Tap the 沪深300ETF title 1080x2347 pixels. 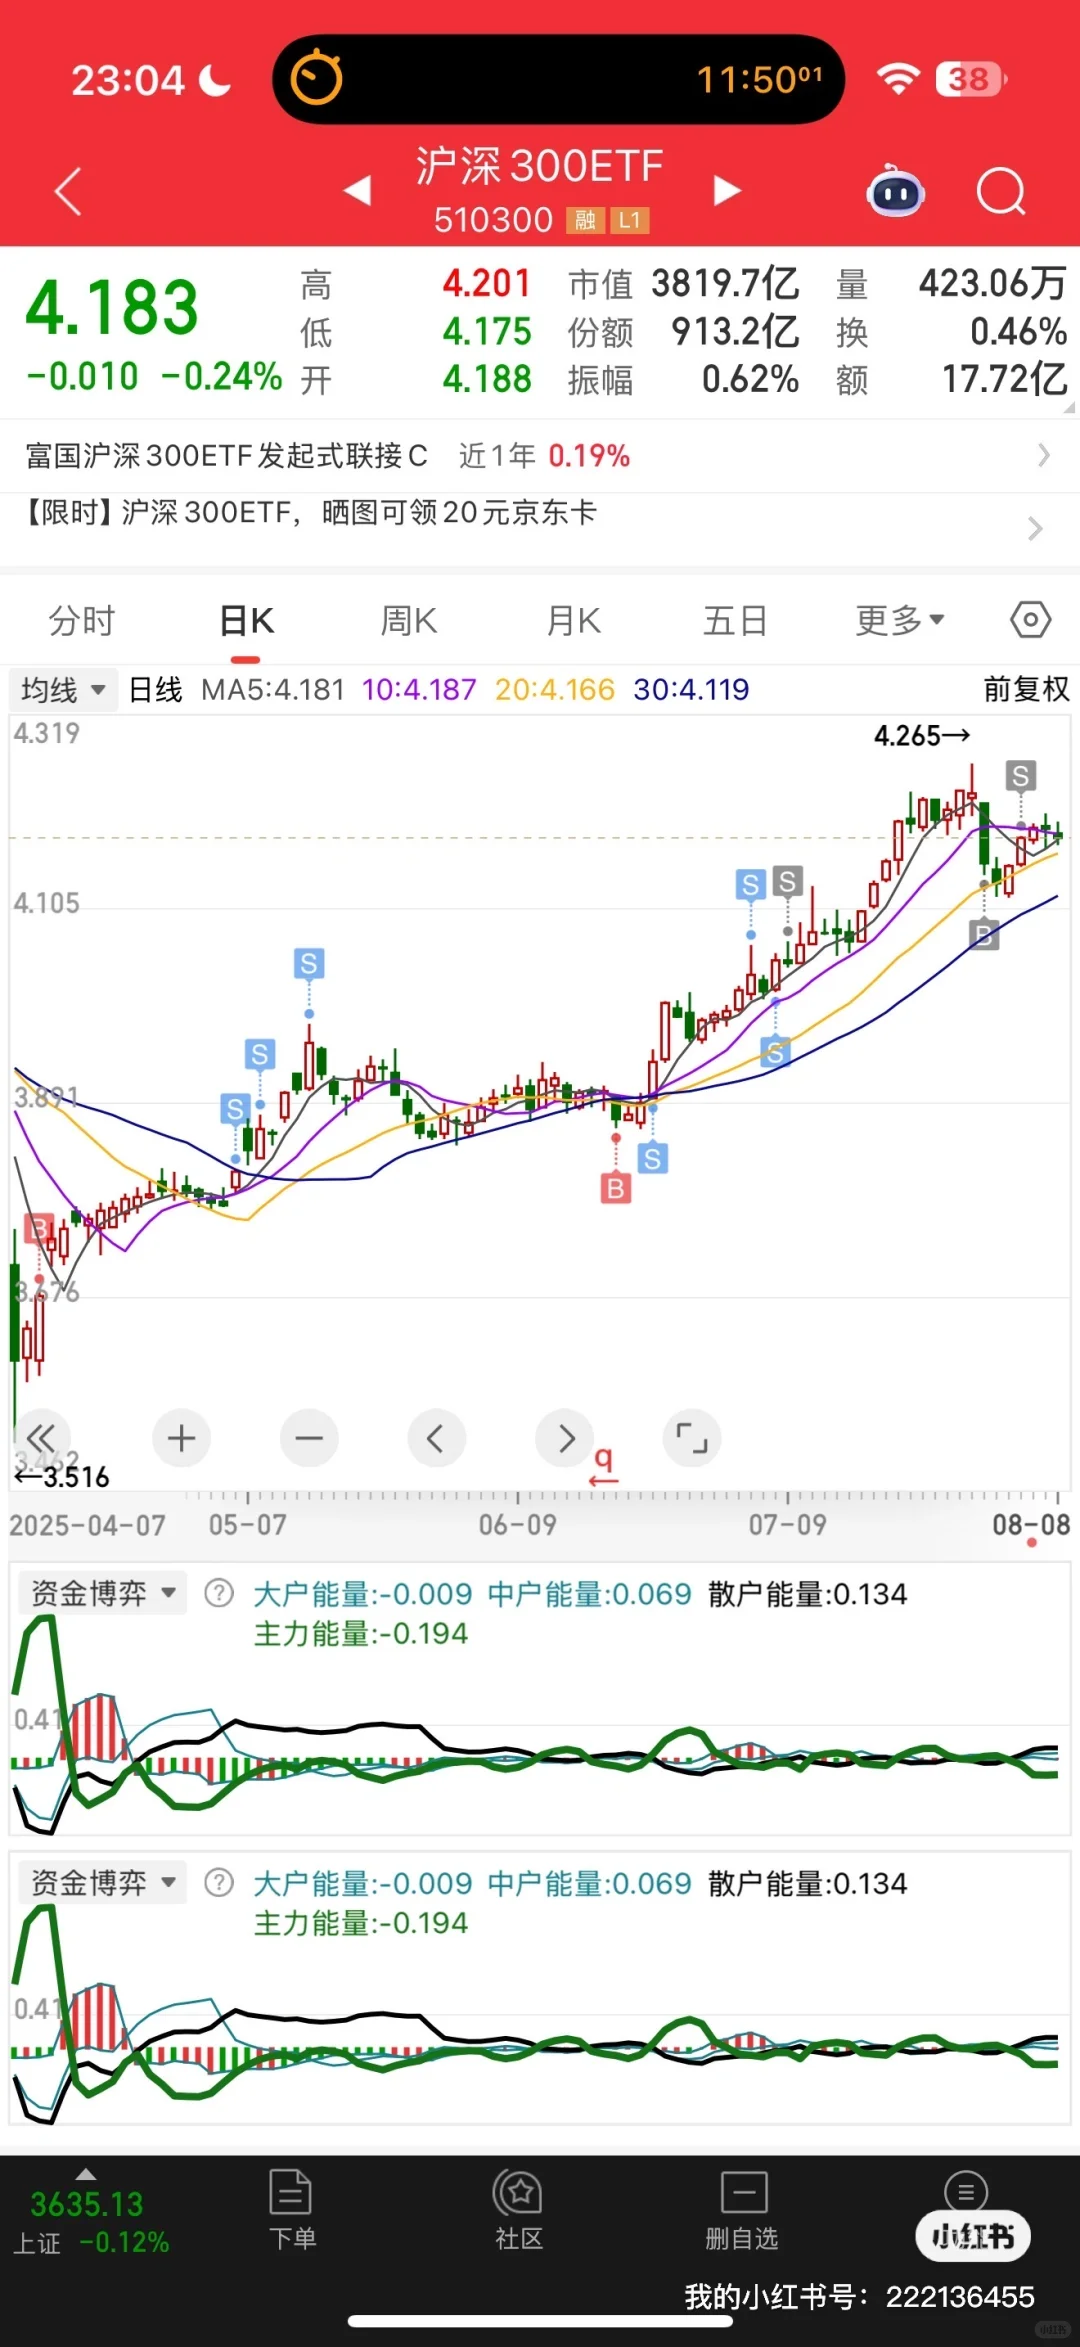(540, 166)
